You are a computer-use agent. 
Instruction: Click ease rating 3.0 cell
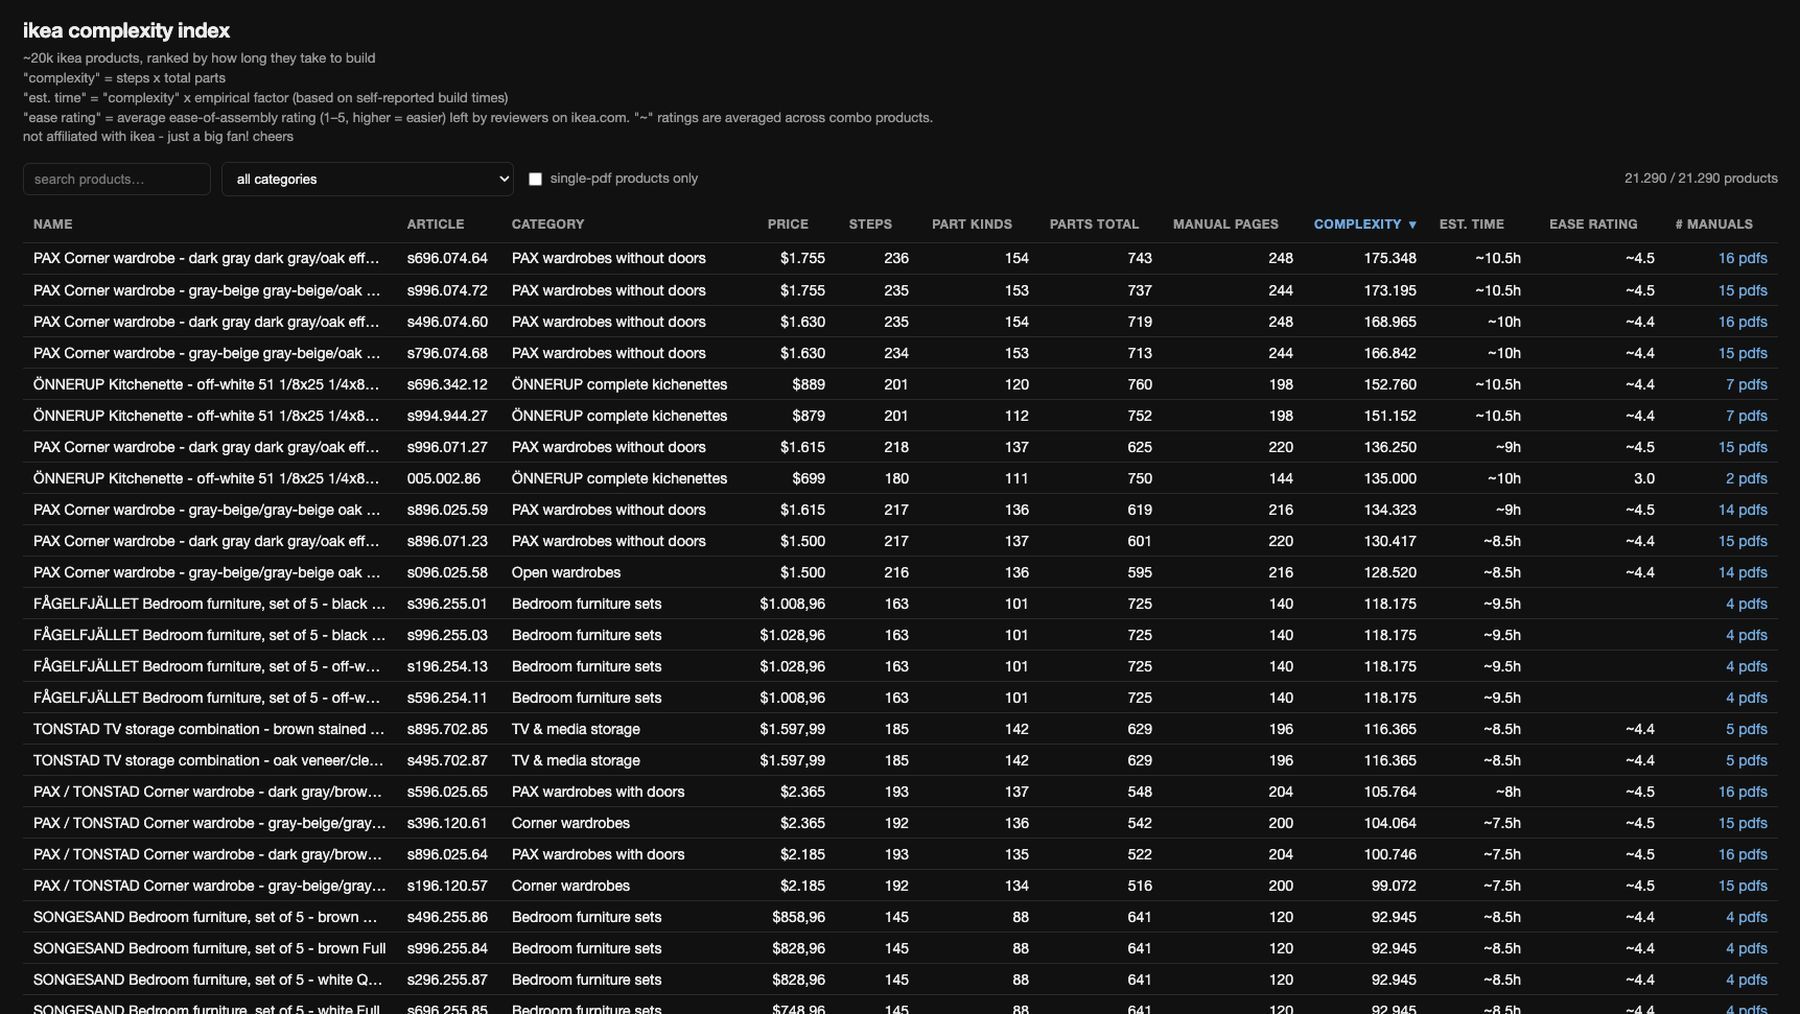pyautogui.click(x=1644, y=478)
